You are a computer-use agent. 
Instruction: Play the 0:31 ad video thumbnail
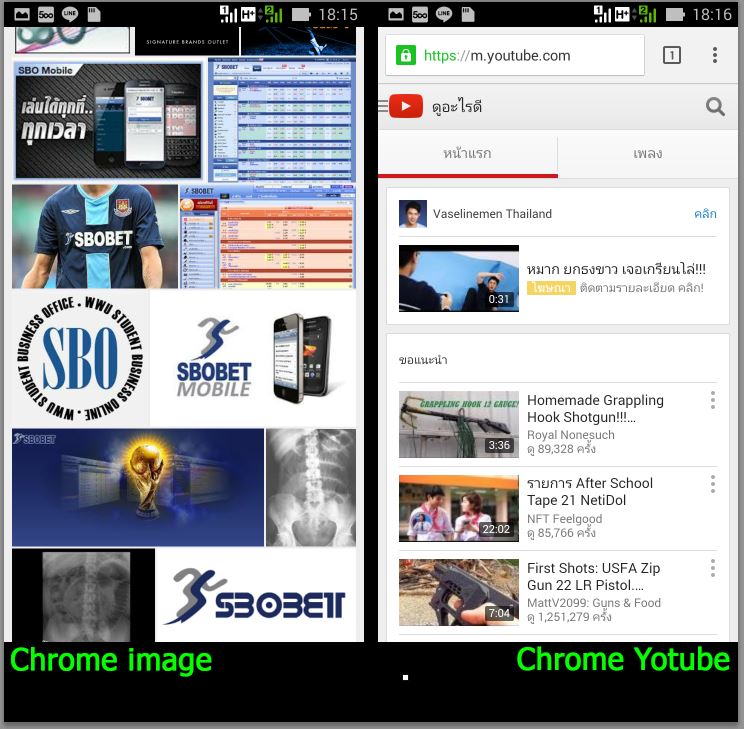(459, 279)
